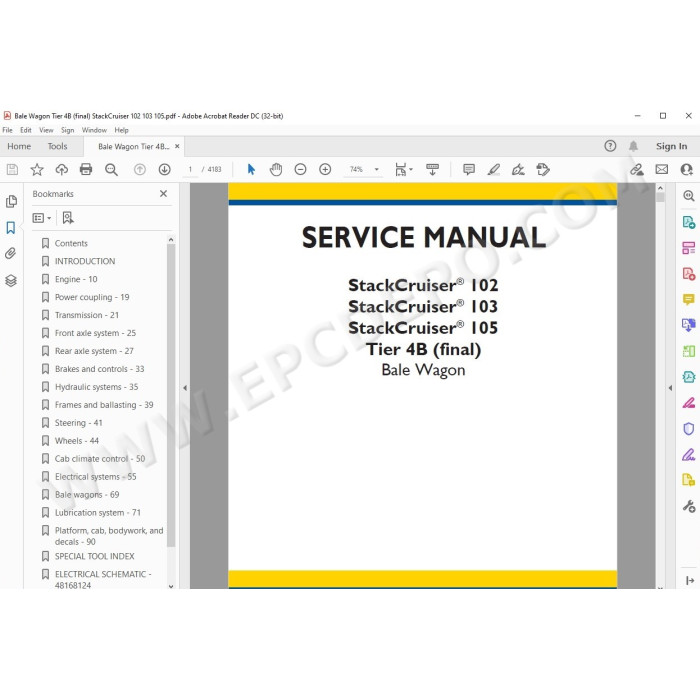Click the stamp tool icon
Screen dimensions: 700x700
click(543, 169)
